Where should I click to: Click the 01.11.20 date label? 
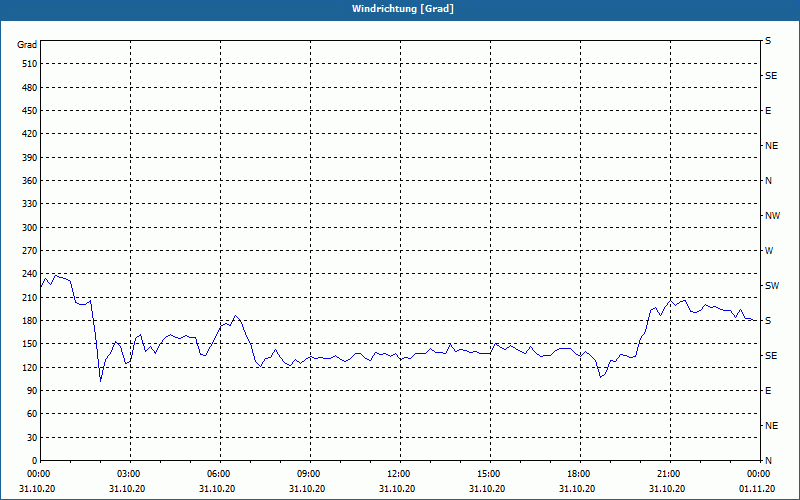click(x=757, y=489)
